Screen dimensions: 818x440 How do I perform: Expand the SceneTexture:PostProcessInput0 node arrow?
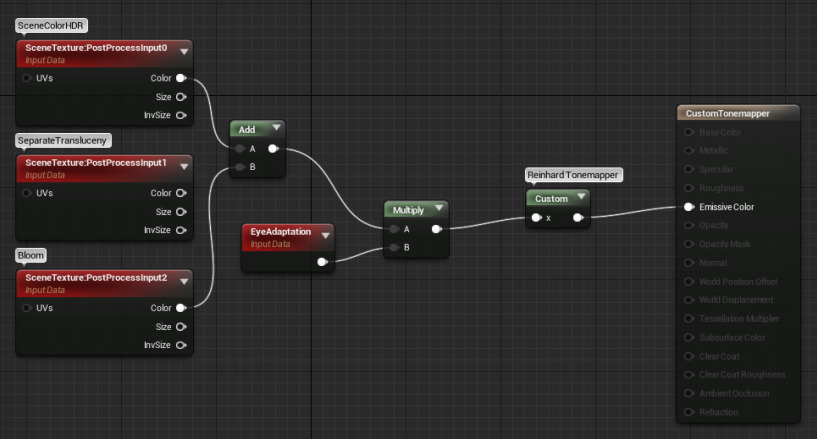tap(184, 52)
